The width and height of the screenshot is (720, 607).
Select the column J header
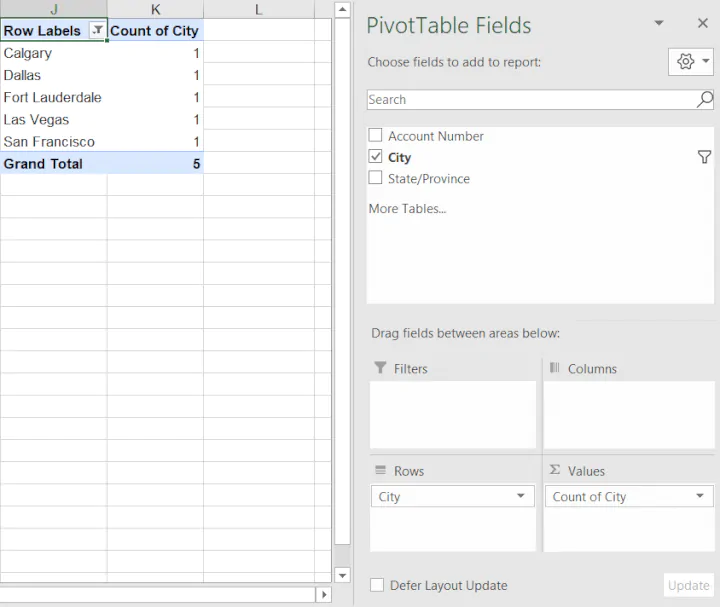[54, 9]
